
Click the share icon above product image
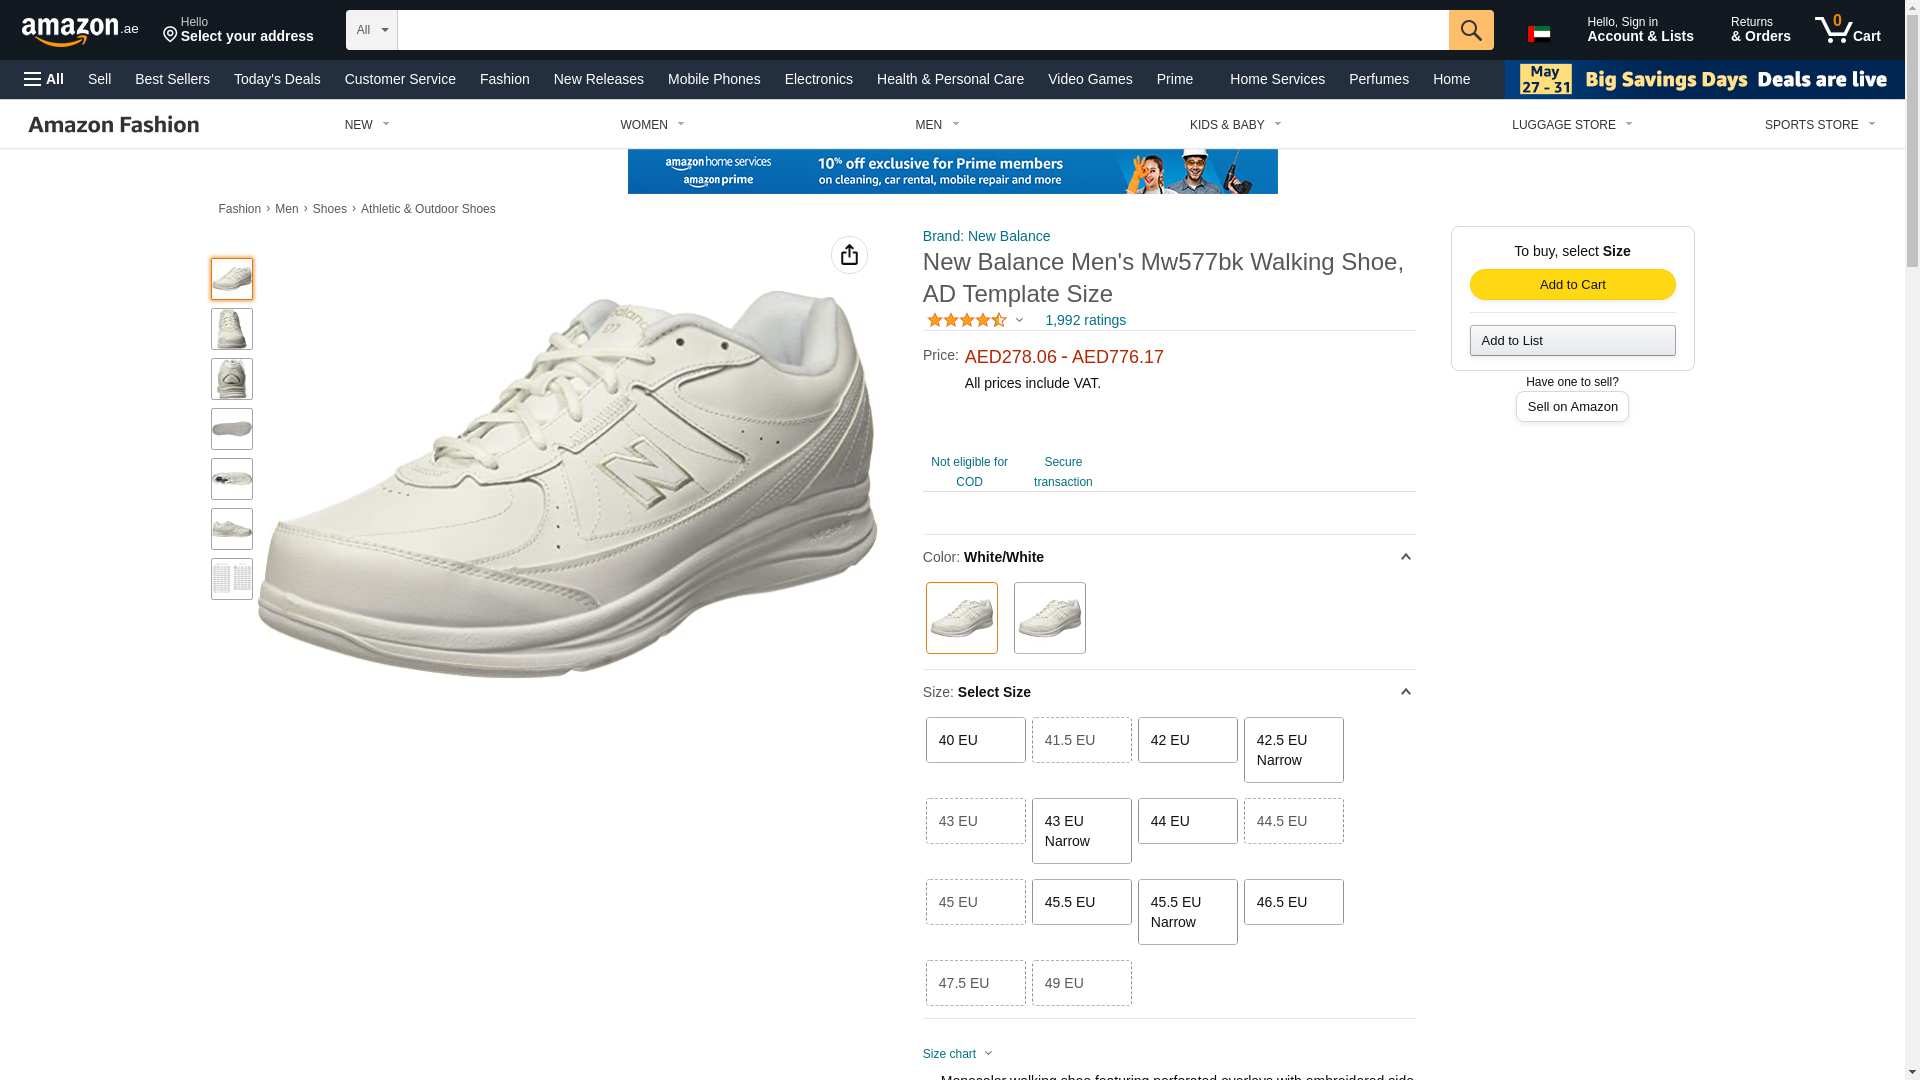point(849,255)
